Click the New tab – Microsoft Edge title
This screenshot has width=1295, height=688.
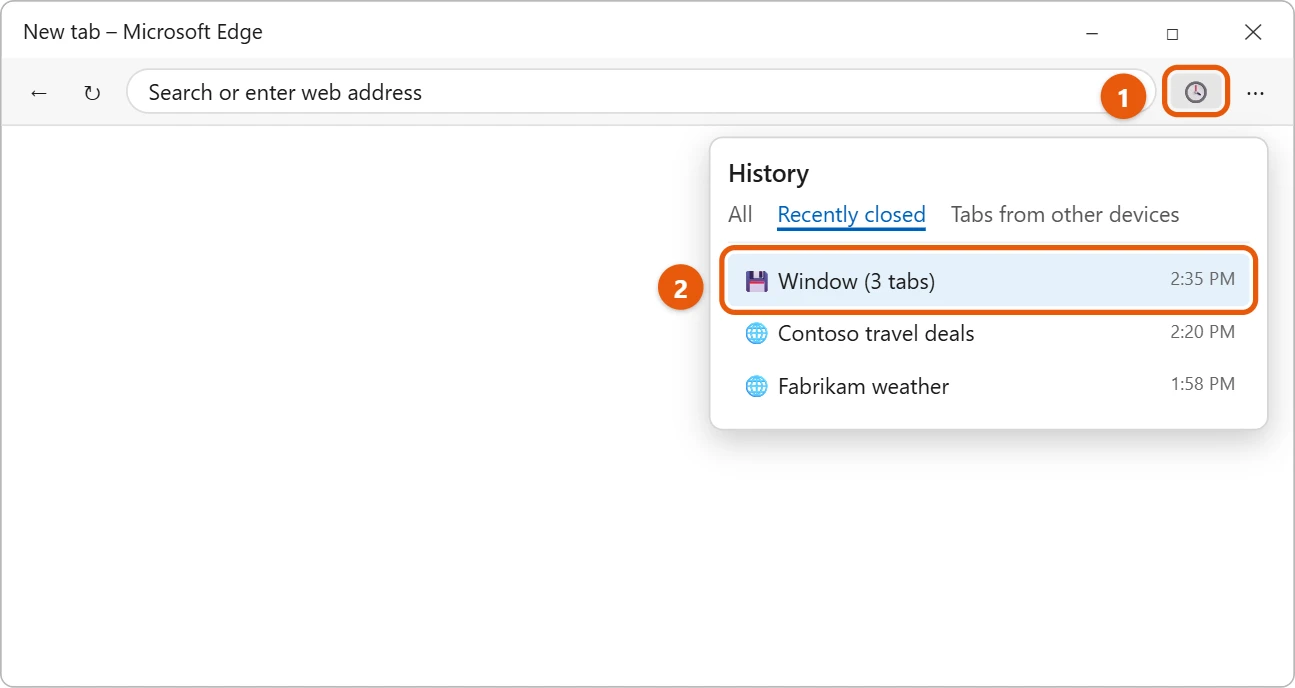coord(143,32)
